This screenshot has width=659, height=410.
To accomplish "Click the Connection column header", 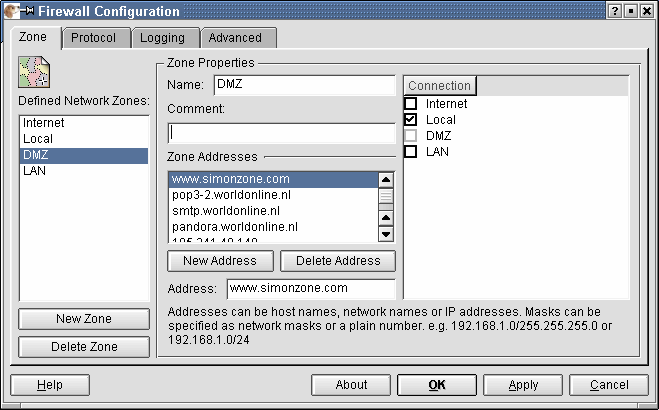I will click(439, 86).
